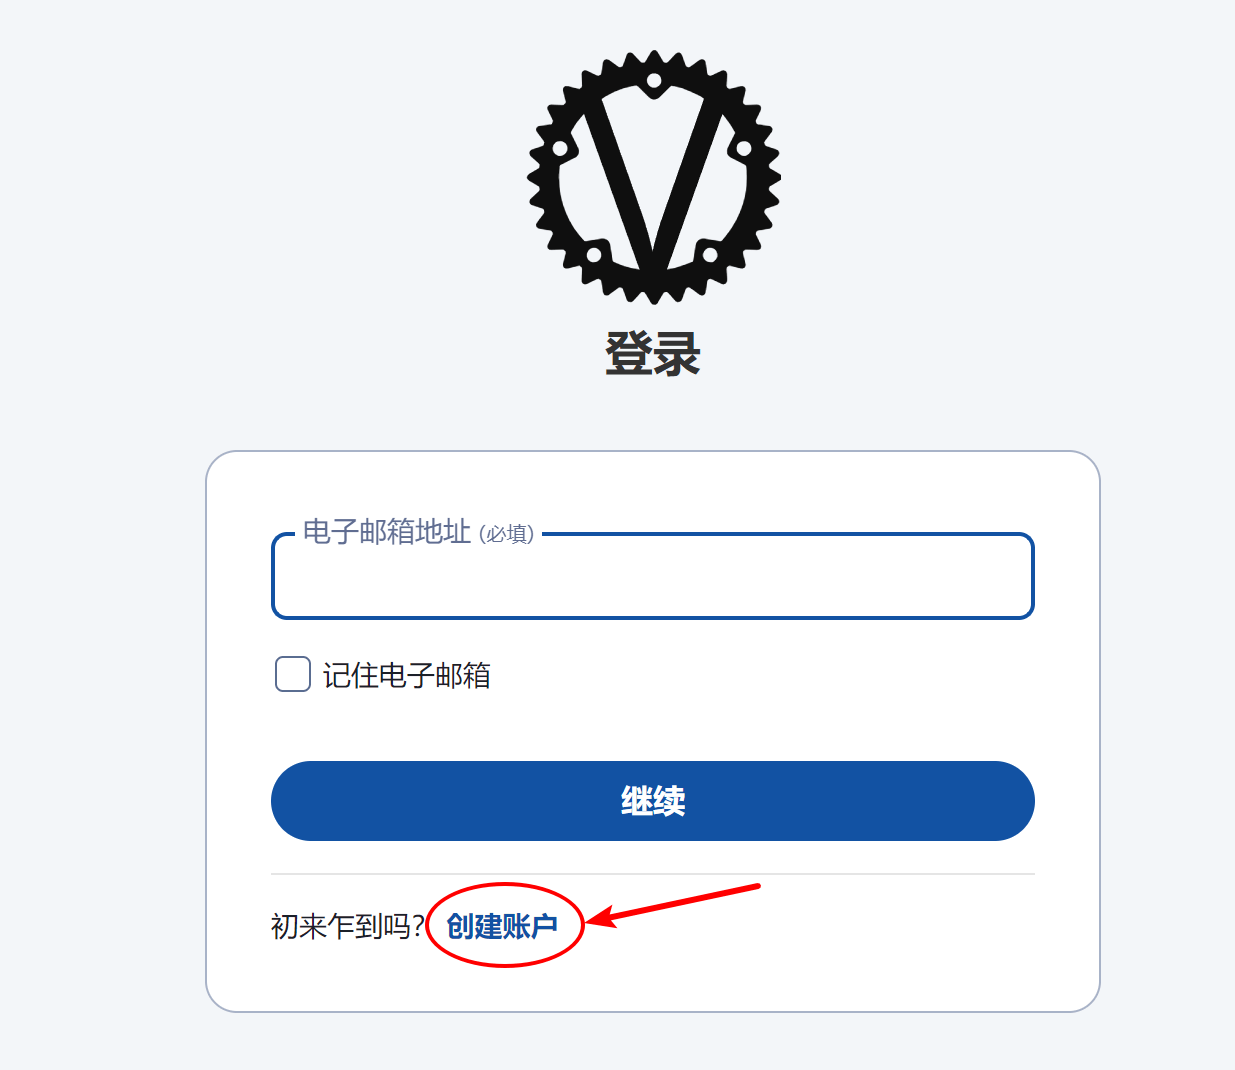The width and height of the screenshot is (1235, 1070).
Task: Tick the 记住电子邮箱 checkbox
Action: (x=293, y=674)
